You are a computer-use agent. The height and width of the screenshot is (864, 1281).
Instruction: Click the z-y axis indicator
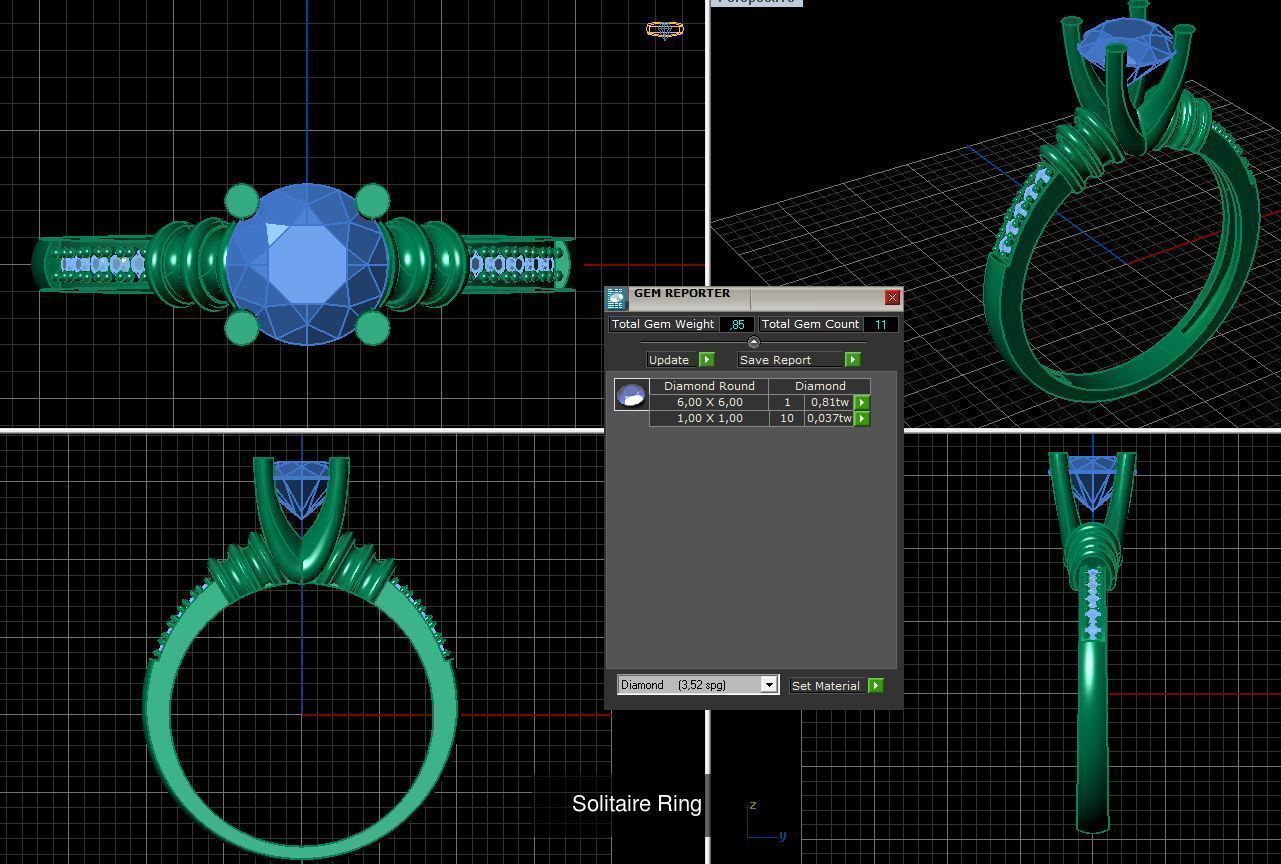pyautogui.click(x=766, y=822)
